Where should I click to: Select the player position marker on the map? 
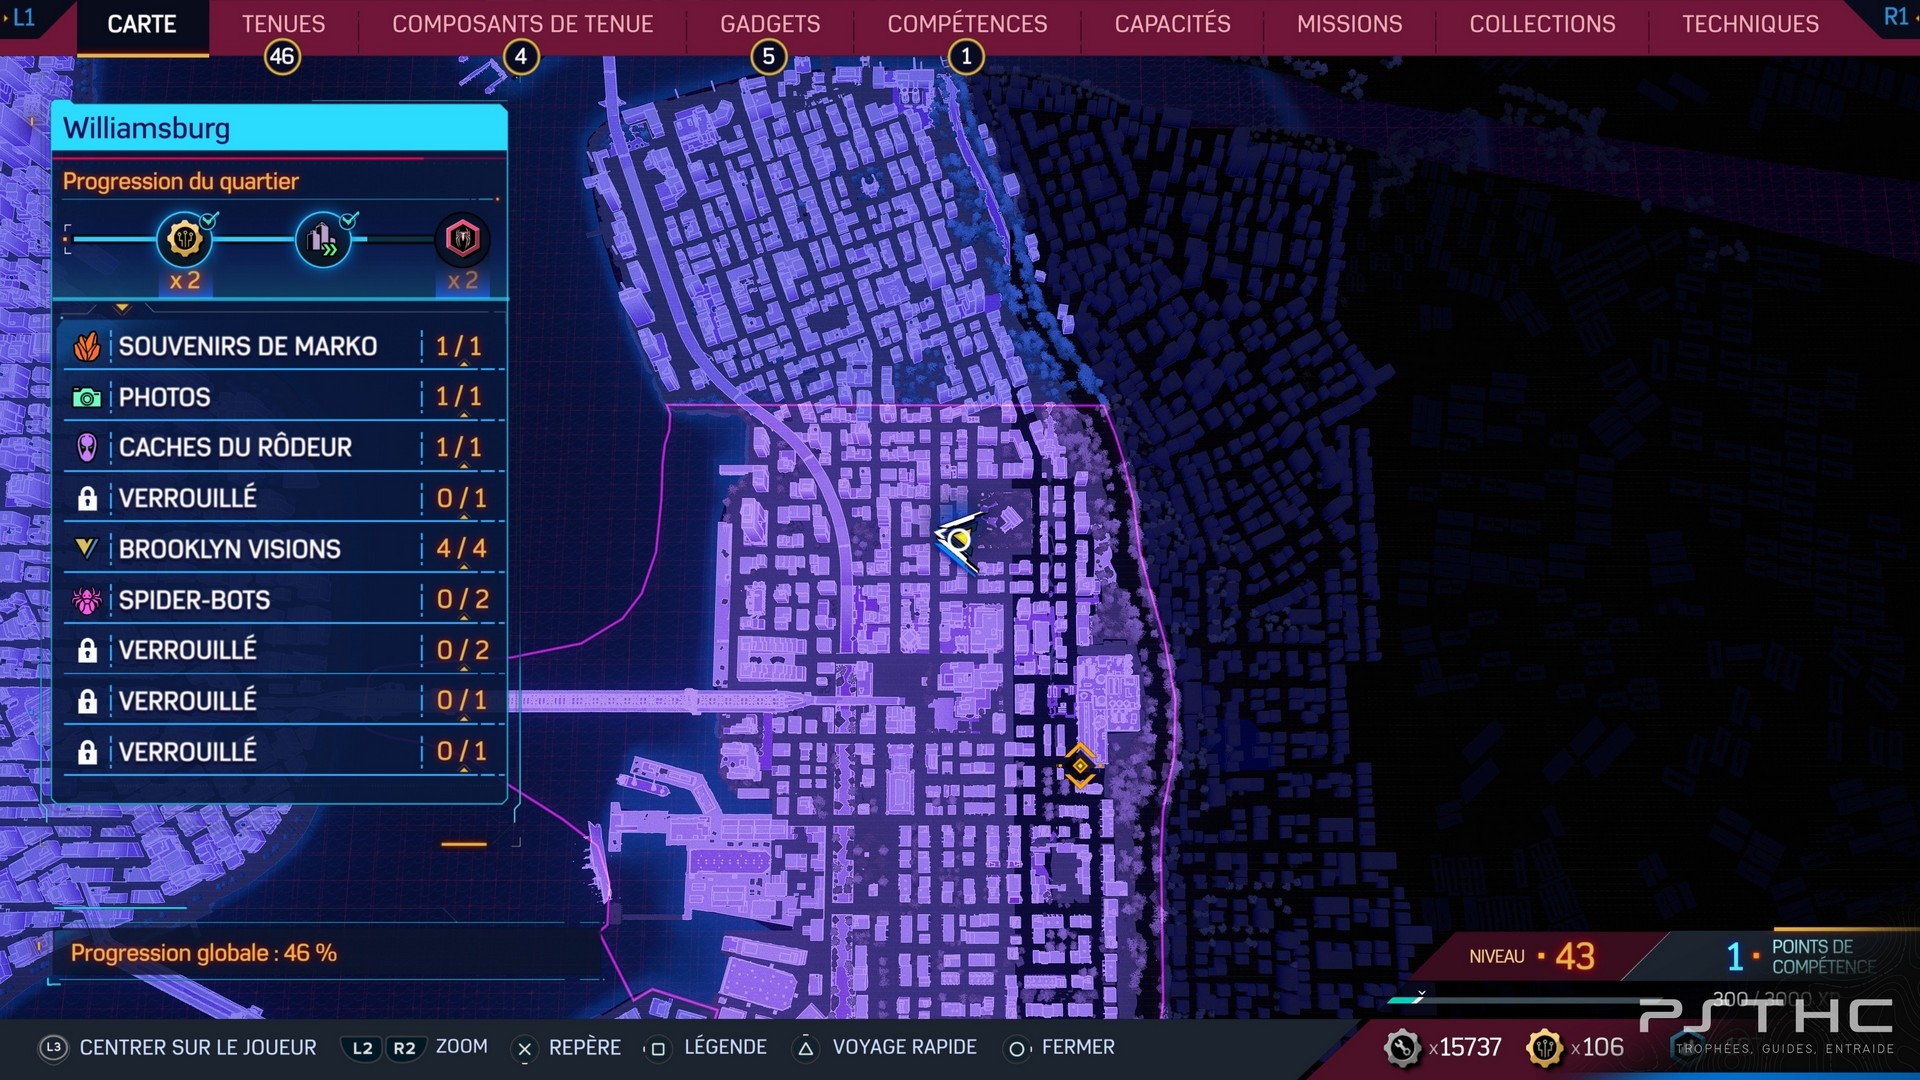coord(958,541)
